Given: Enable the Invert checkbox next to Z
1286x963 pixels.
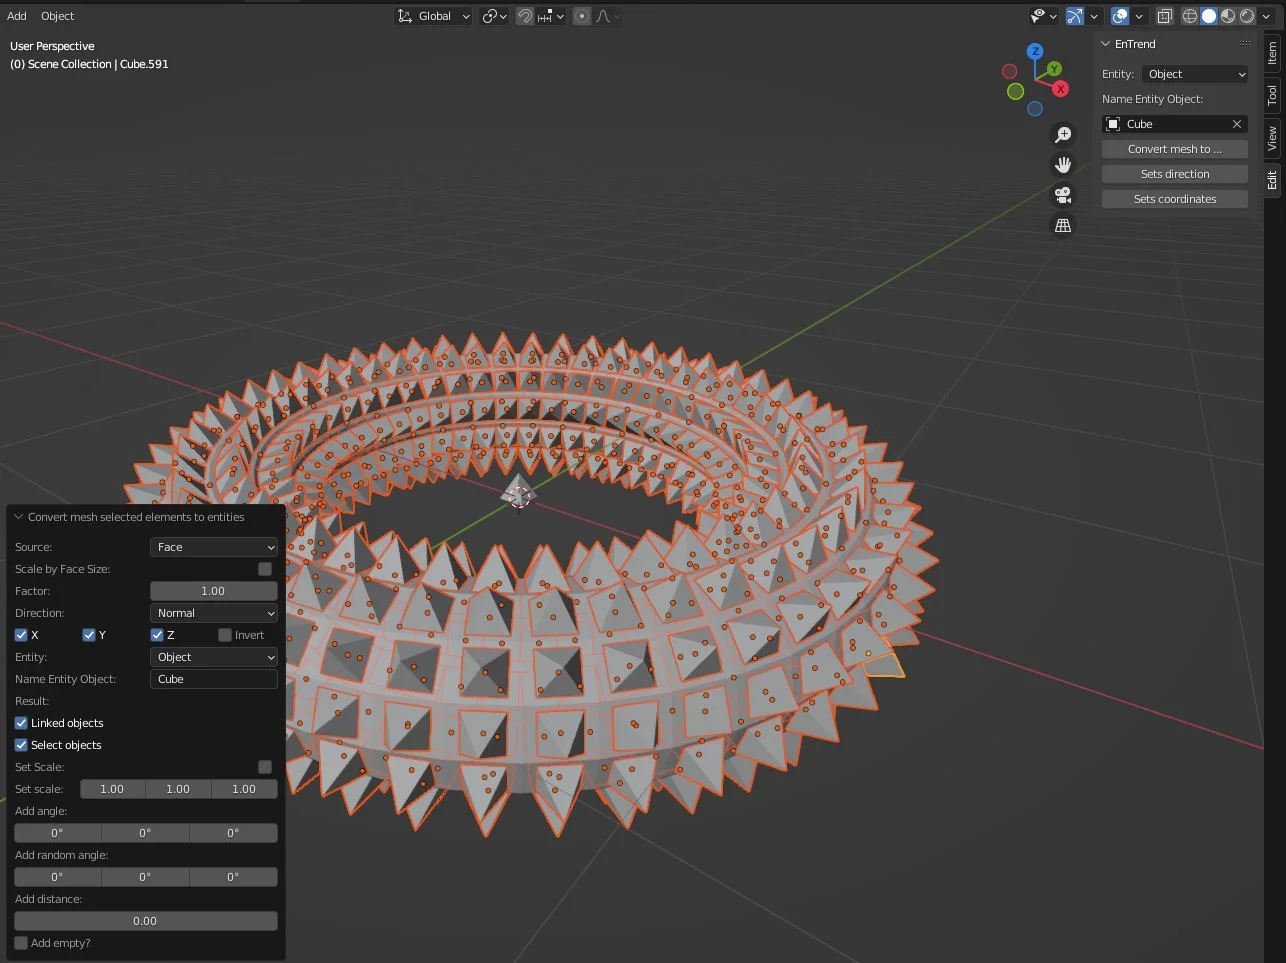Looking at the screenshot, I should click(225, 634).
